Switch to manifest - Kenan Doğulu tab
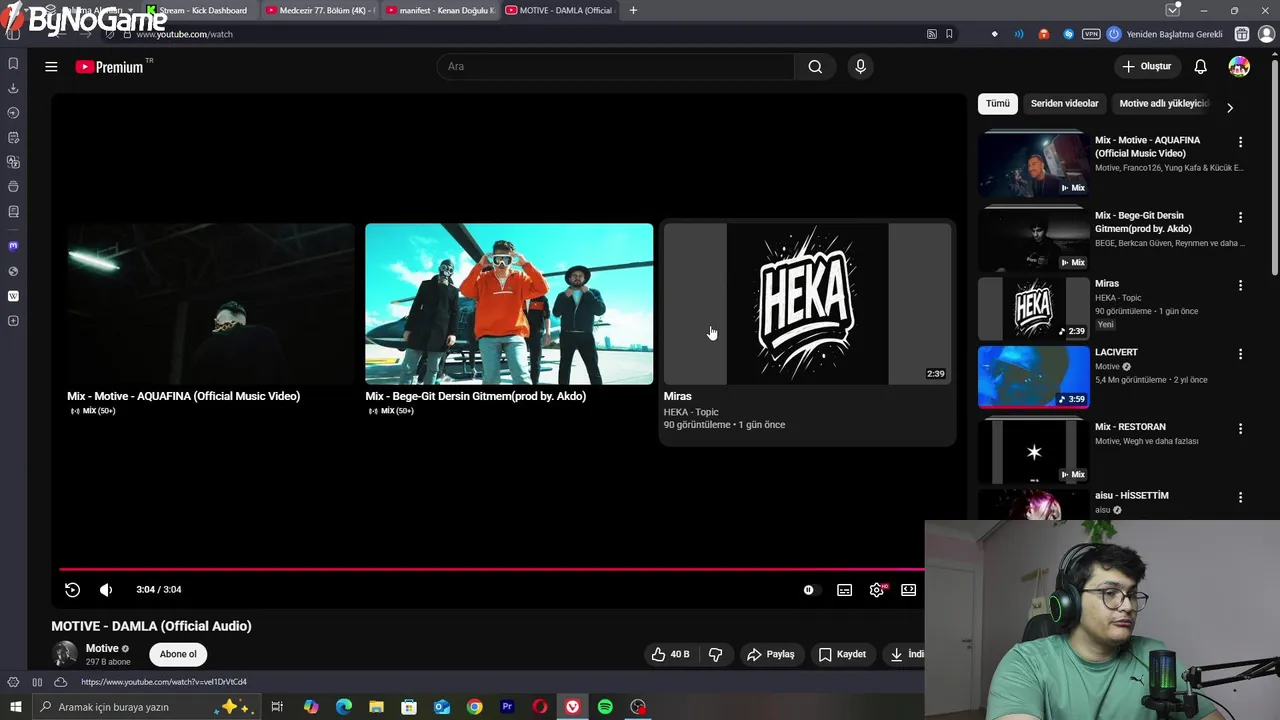The image size is (1280, 720). pyautogui.click(x=440, y=10)
